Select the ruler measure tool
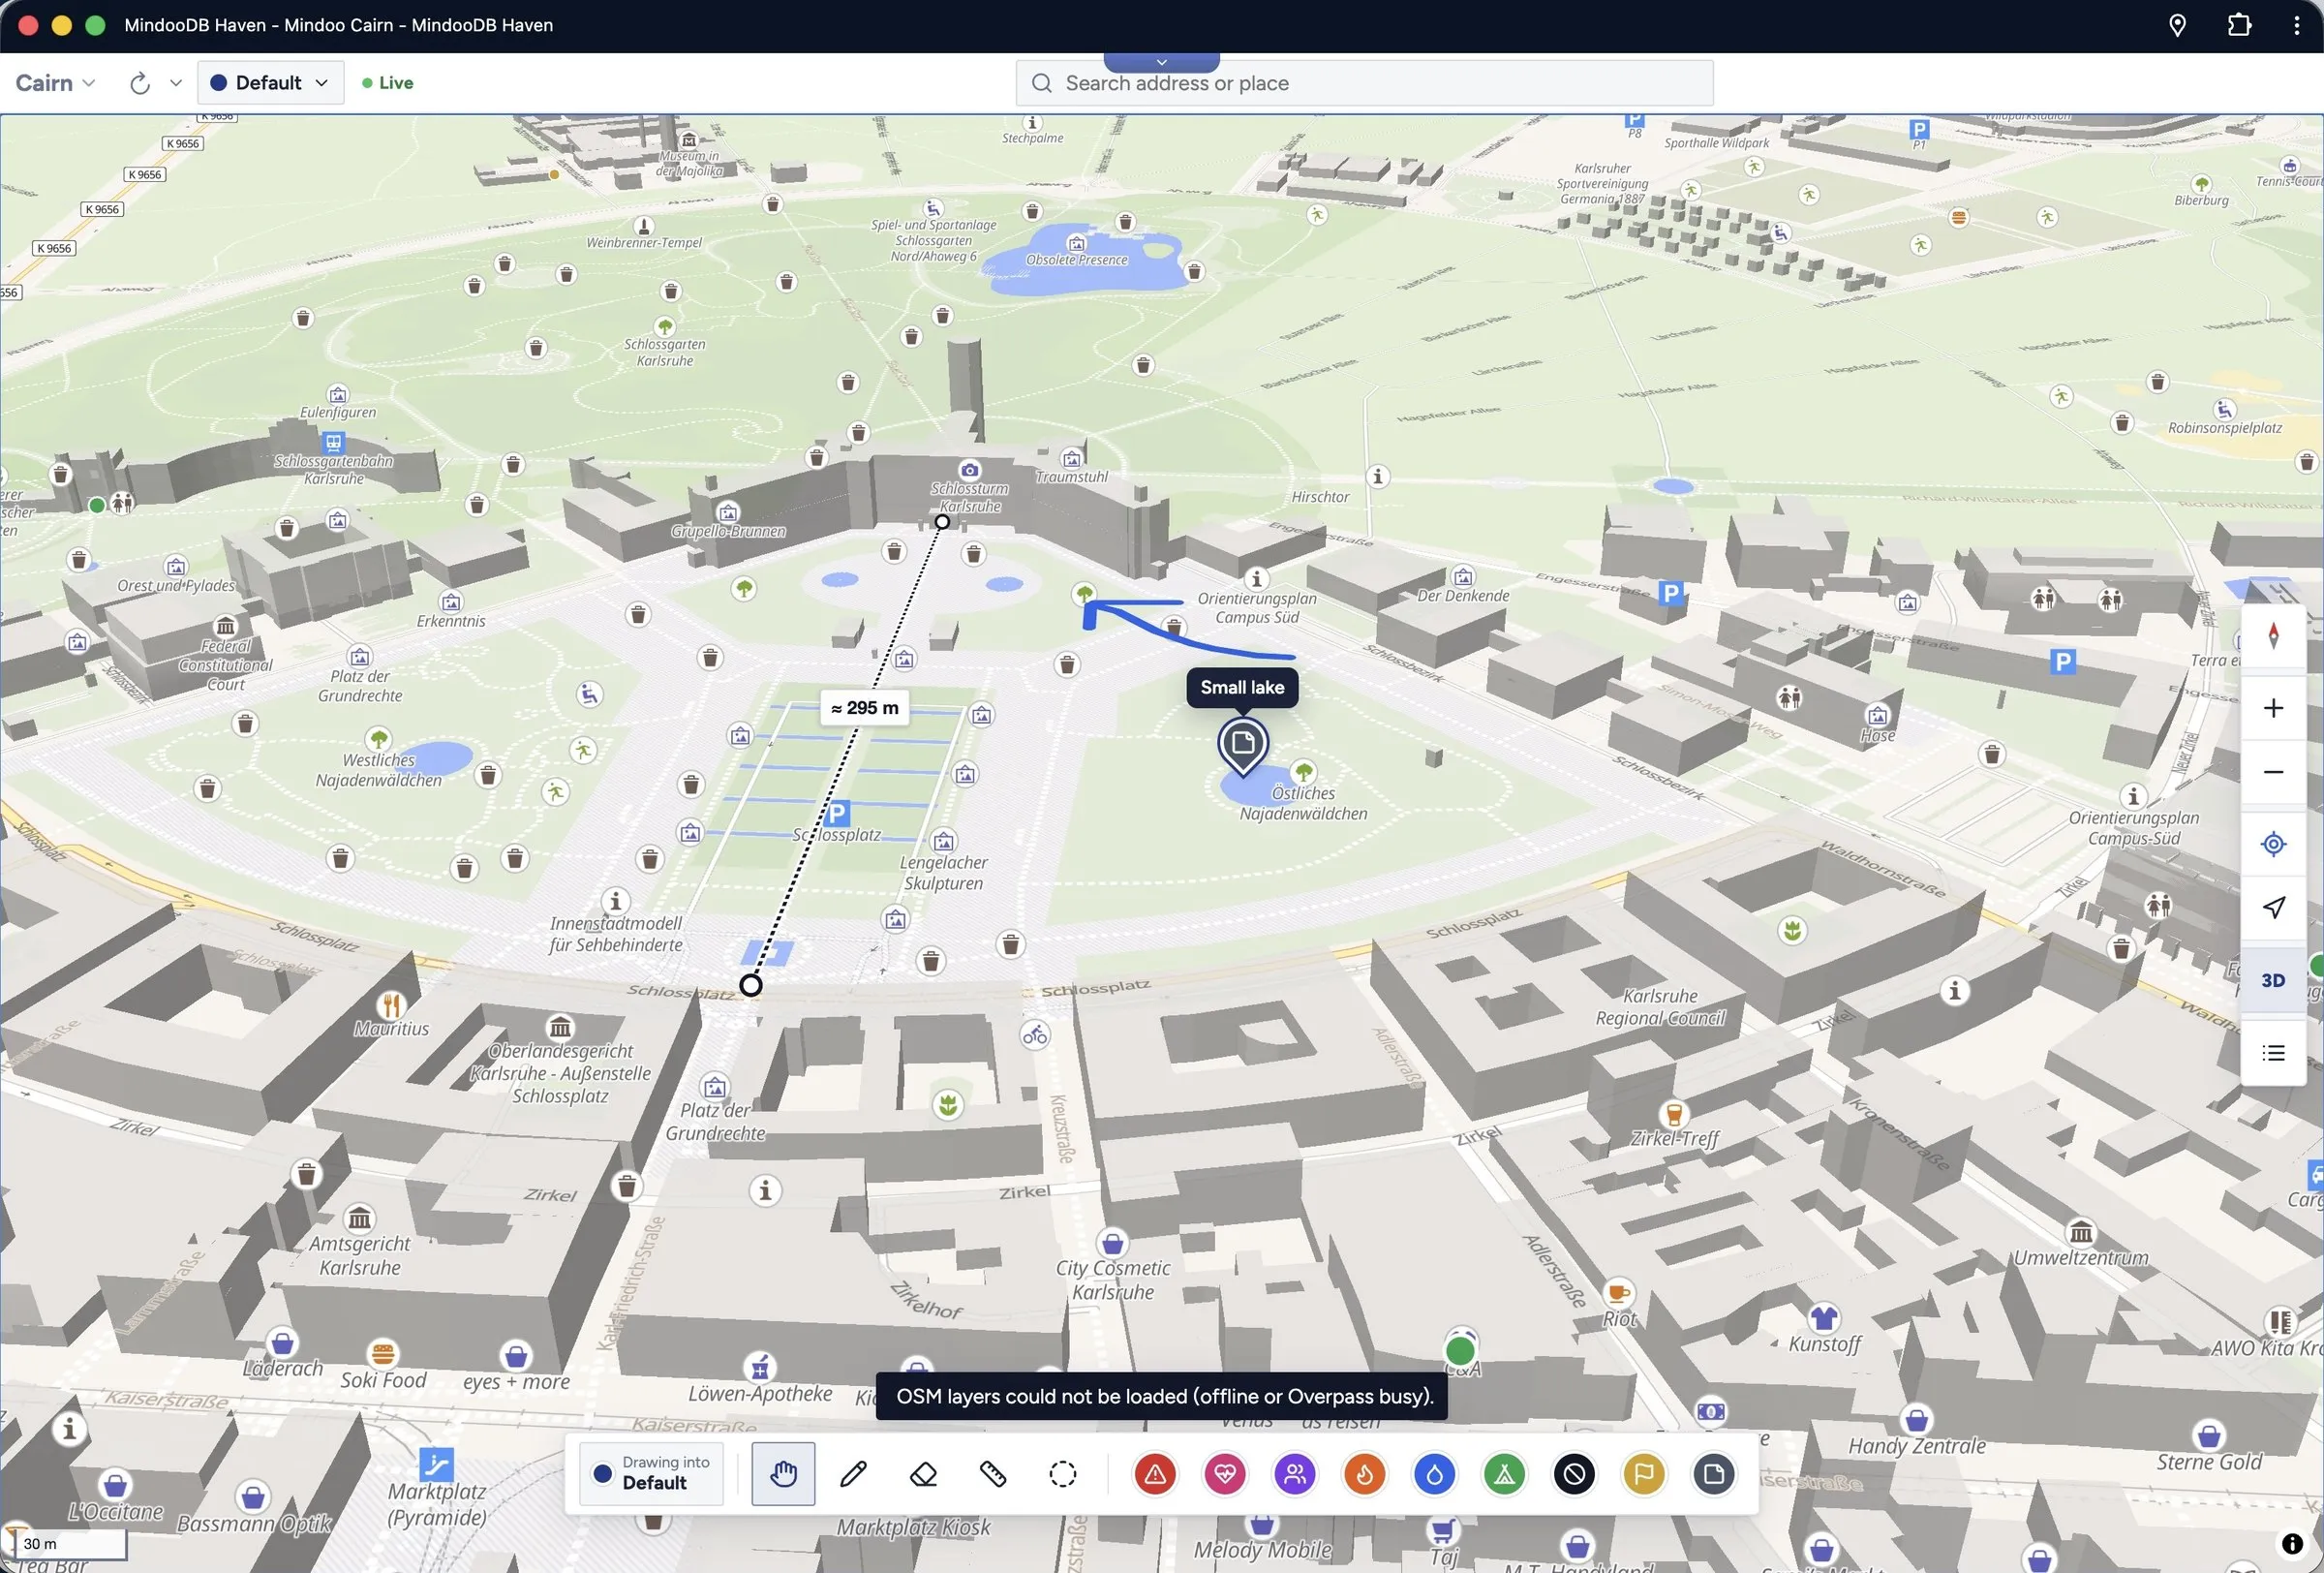Viewport: 2324px width, 1573px height. [x=993, y=1473]
